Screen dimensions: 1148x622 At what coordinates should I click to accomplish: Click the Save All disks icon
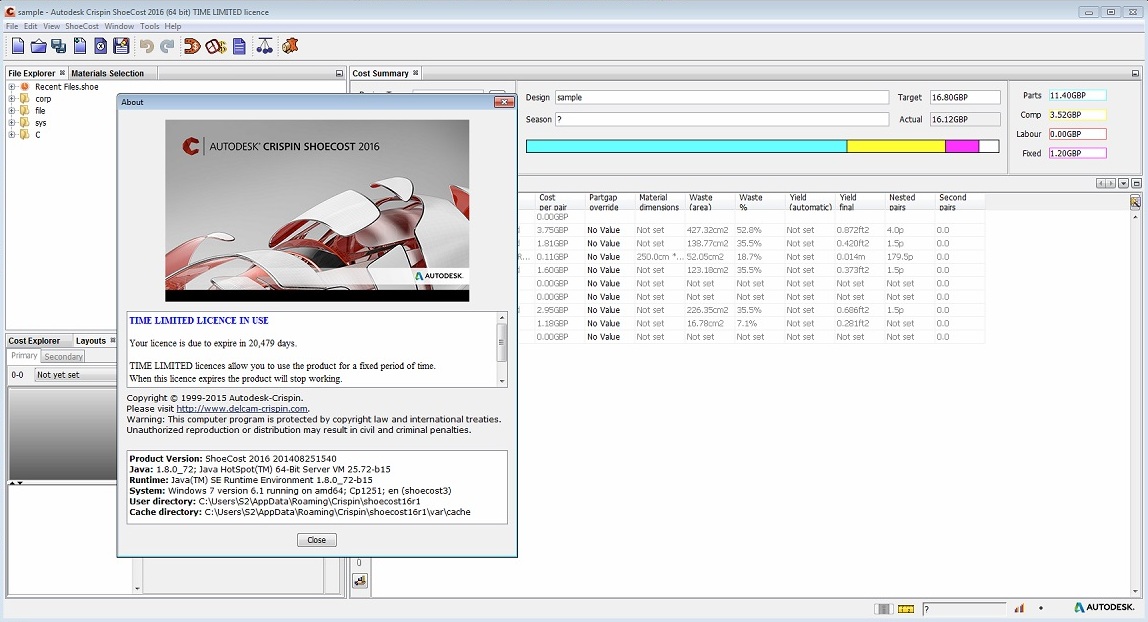(x=59, y=46)
